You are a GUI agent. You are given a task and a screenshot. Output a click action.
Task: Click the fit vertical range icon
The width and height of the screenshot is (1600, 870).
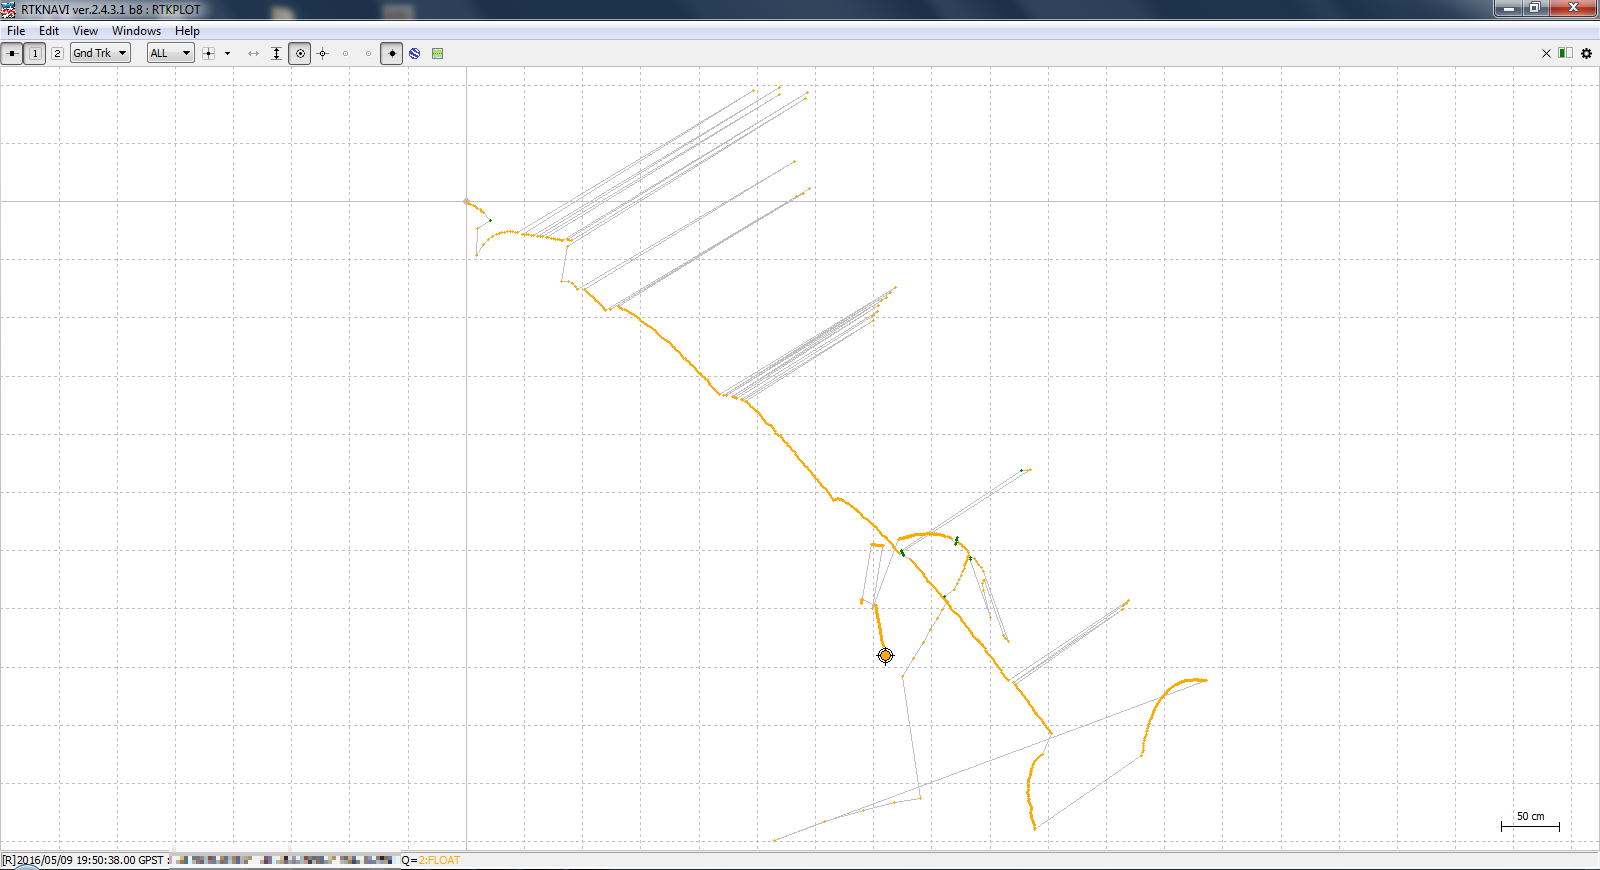(276, 54)
